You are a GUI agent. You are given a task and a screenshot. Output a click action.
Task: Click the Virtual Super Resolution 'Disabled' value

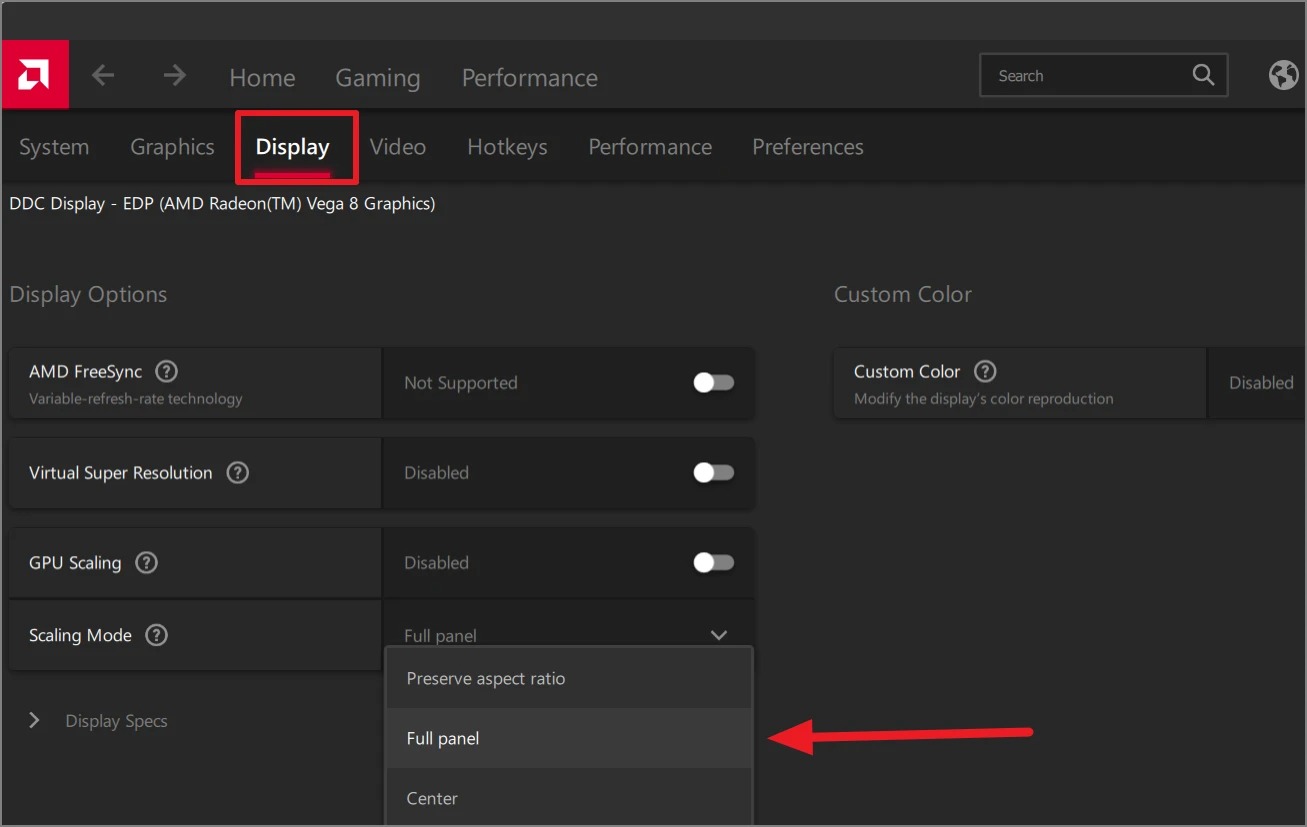(x=436, y=473)
